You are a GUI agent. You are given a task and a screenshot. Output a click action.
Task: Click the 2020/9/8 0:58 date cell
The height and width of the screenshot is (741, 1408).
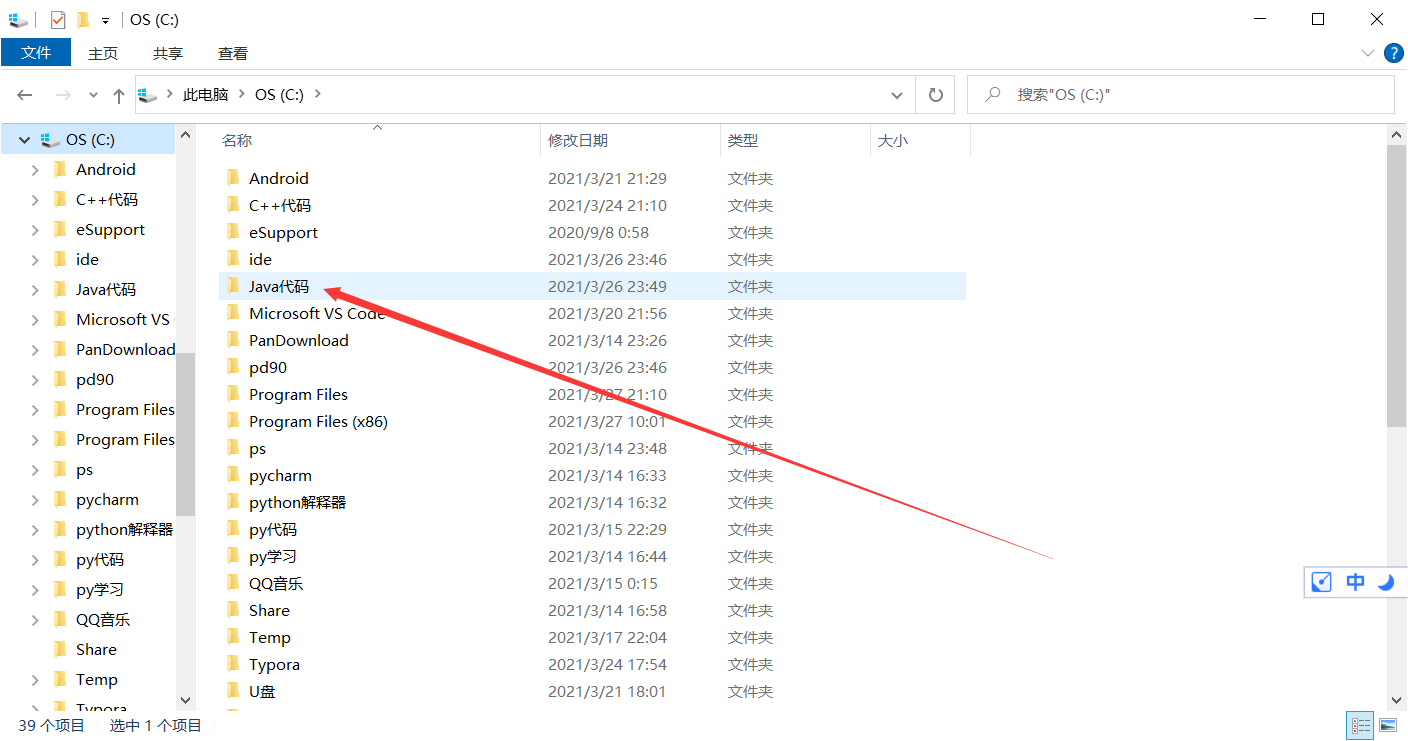(598, 232)
